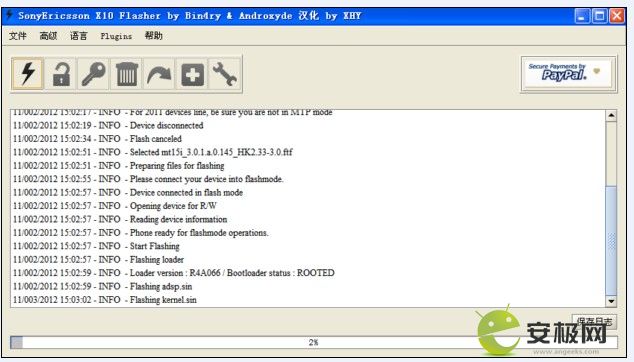Click the trash can clean icon

click(127, 74)
